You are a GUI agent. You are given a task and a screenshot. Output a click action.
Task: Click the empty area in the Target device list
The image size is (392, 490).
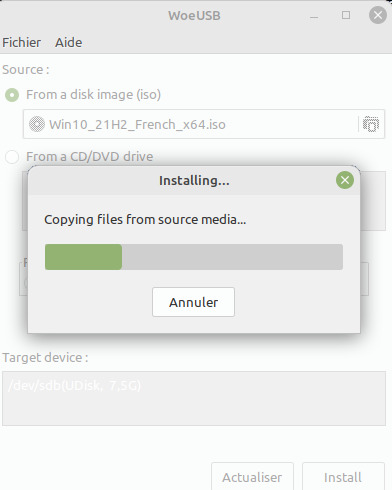tap(194, 410)
